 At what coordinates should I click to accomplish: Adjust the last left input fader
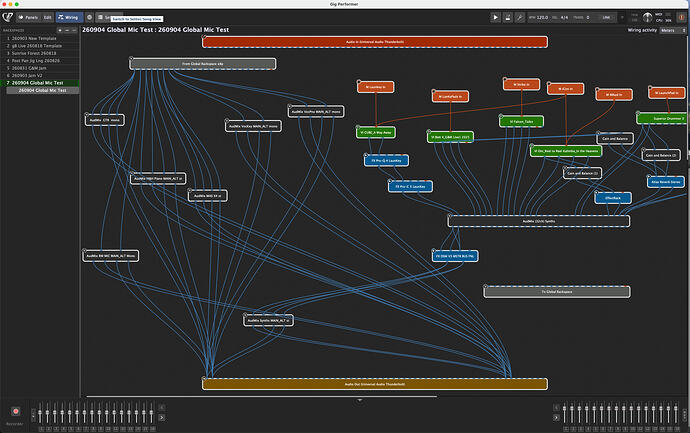[x=152, y=413]
